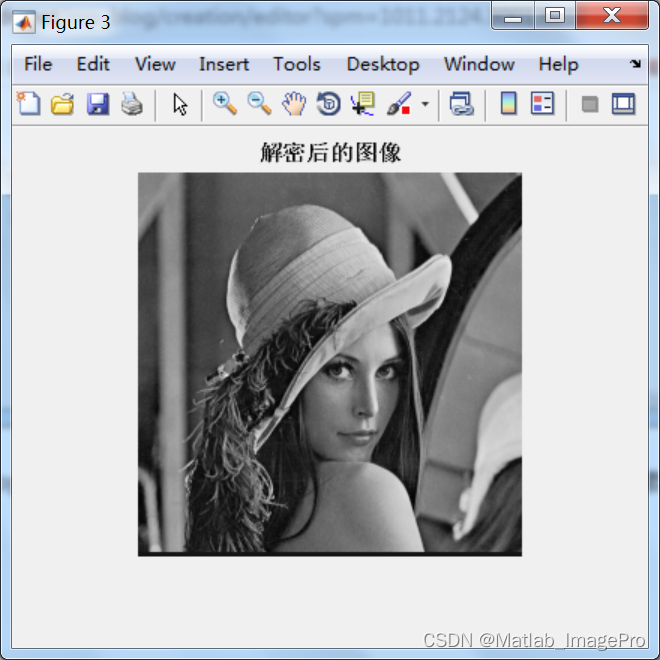The image size is (660, 660).
Task: Open a file via the folder icon
Action: pos(62,104)
